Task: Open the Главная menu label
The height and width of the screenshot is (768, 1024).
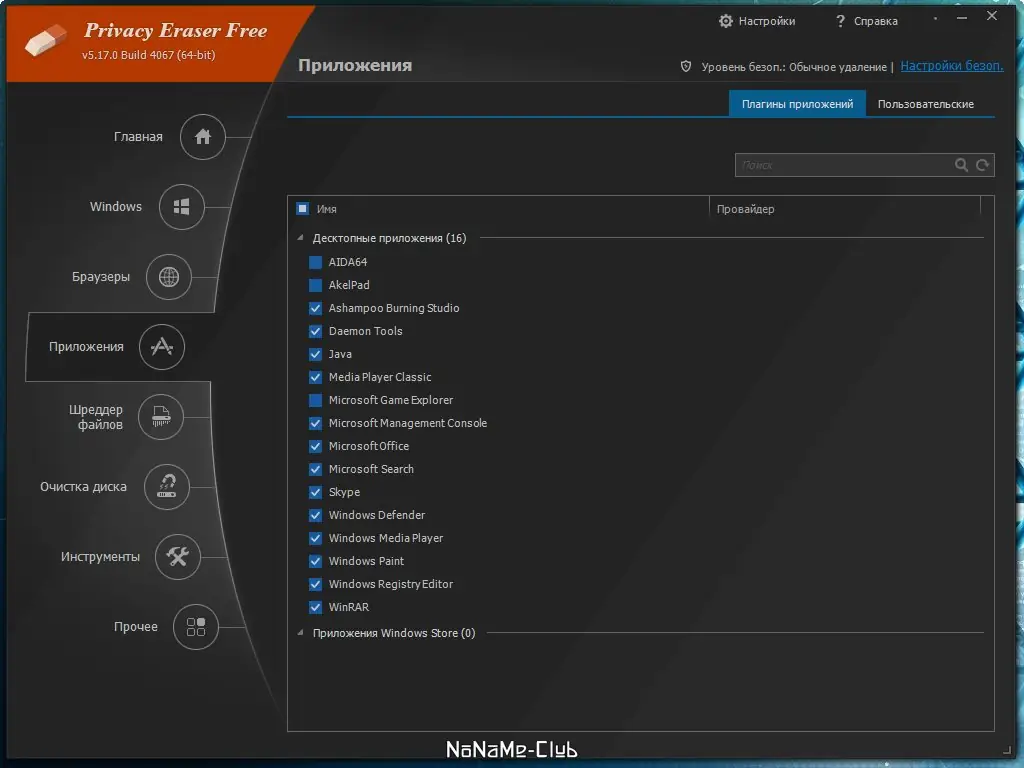Action: click(x=138, y=136)
